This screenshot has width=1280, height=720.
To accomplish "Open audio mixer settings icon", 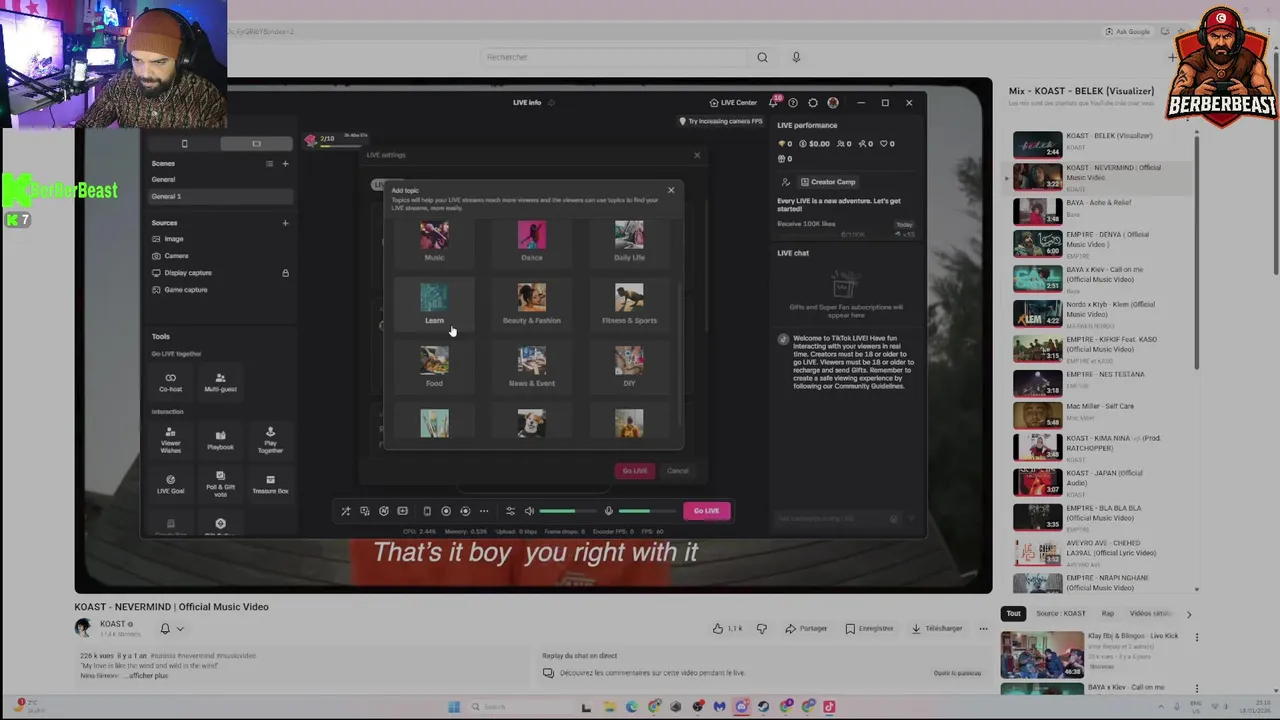I will point(510,511).
